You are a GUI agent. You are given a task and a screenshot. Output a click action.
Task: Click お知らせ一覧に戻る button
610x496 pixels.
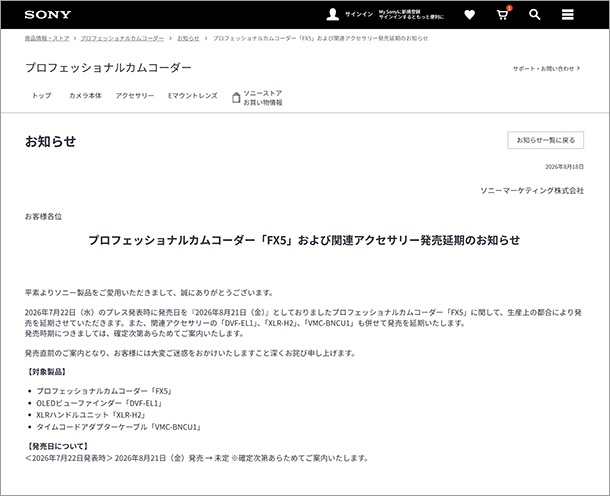coord(545,140)
